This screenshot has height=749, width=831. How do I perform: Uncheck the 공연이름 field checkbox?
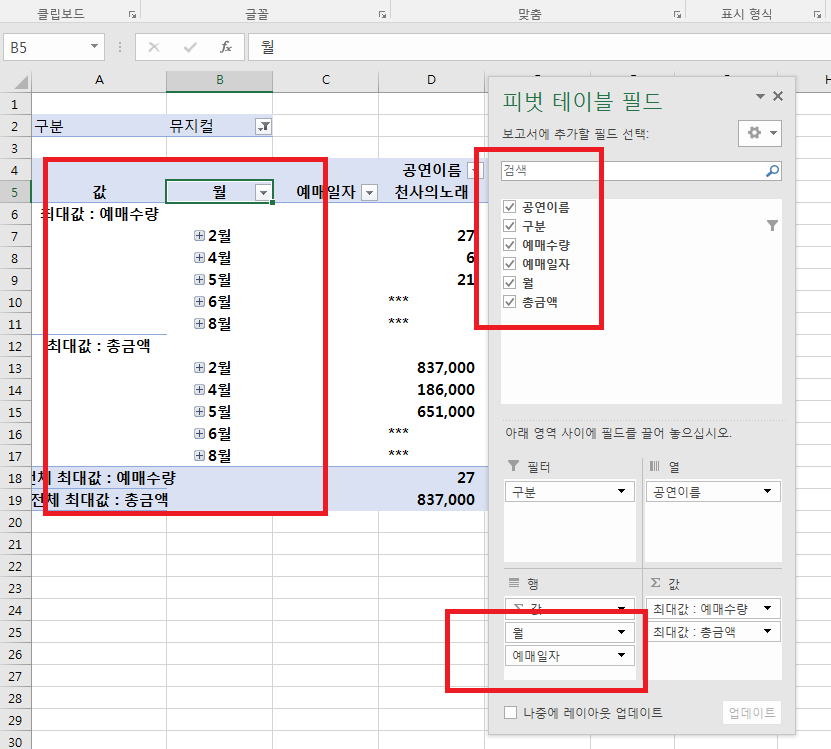click(x=511, y=207)
